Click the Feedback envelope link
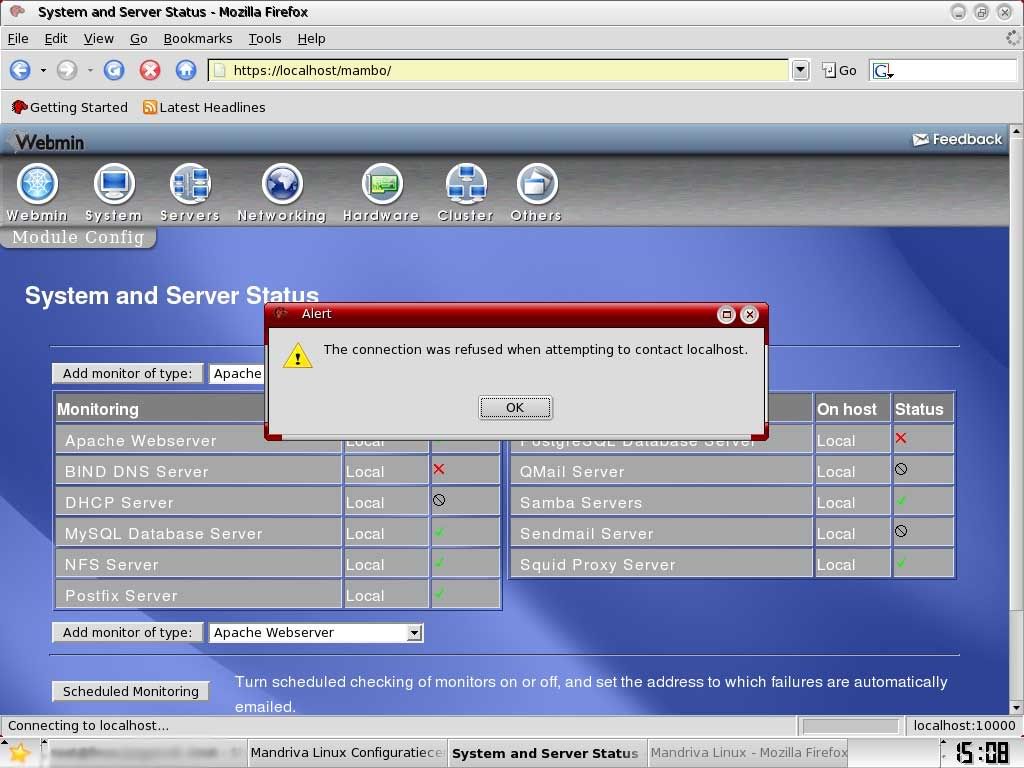This screenshot has height=768, width=1024. pos(957,139)
